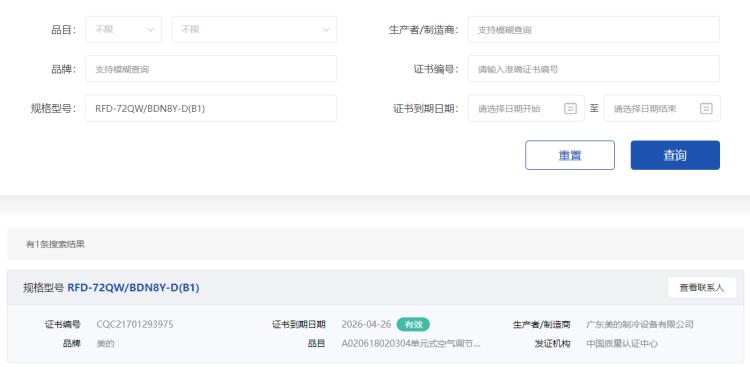View contacts via 查看联系人 button
750x367 pixels.
702,288
